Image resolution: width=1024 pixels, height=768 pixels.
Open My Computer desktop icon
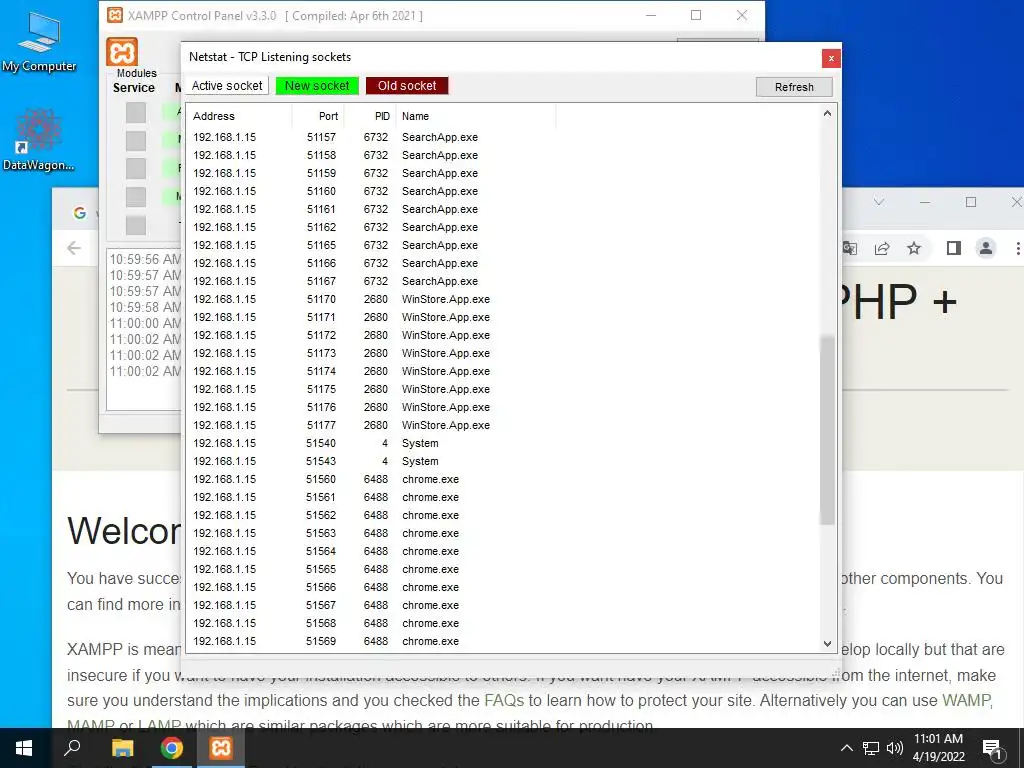click(39, 42)
